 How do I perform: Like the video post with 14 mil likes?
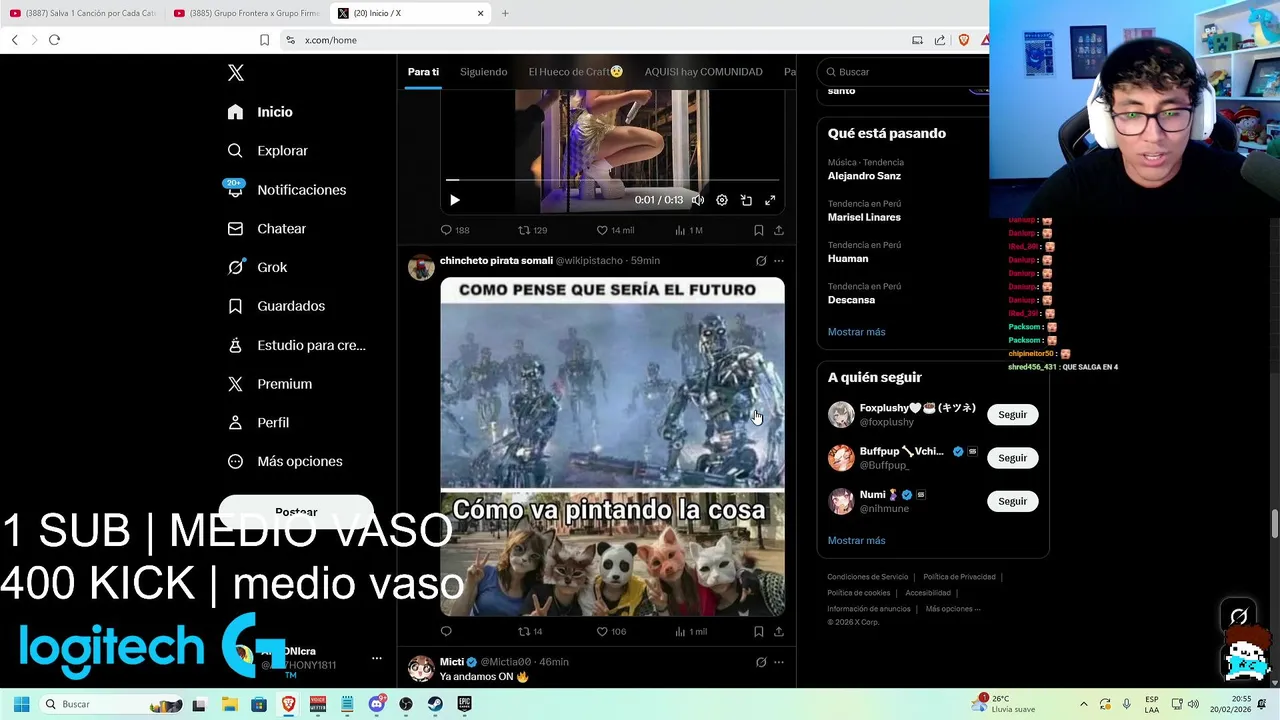[x=615, y=230]
